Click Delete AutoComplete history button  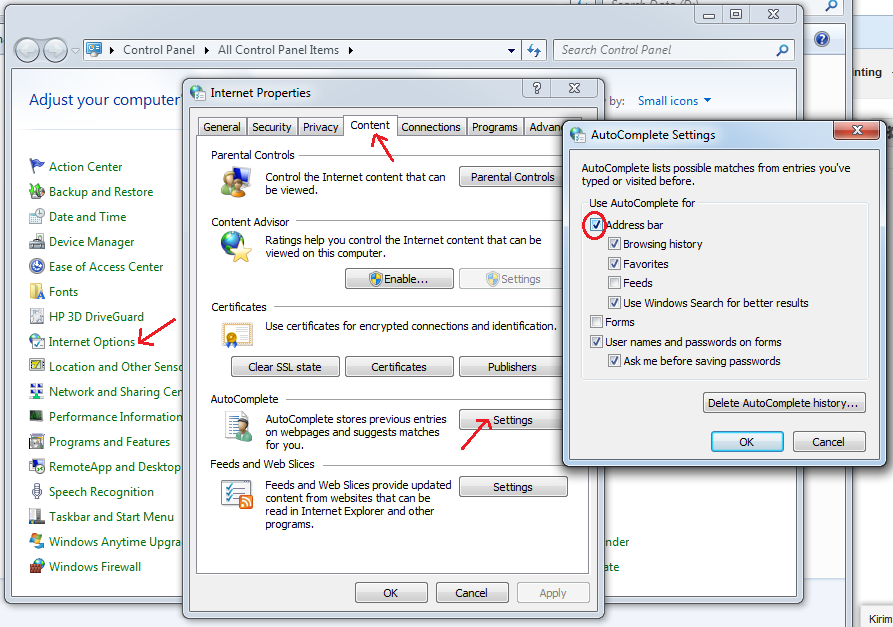[x=784, y=403]
